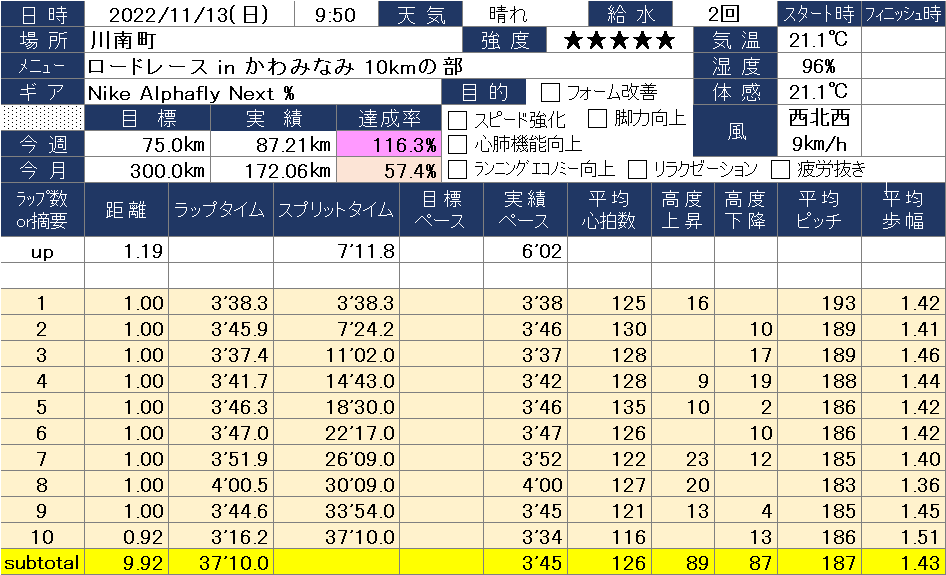Enable the スピード強化 checkbox
Screen dimensions: 946x575
tap(457, 120)
